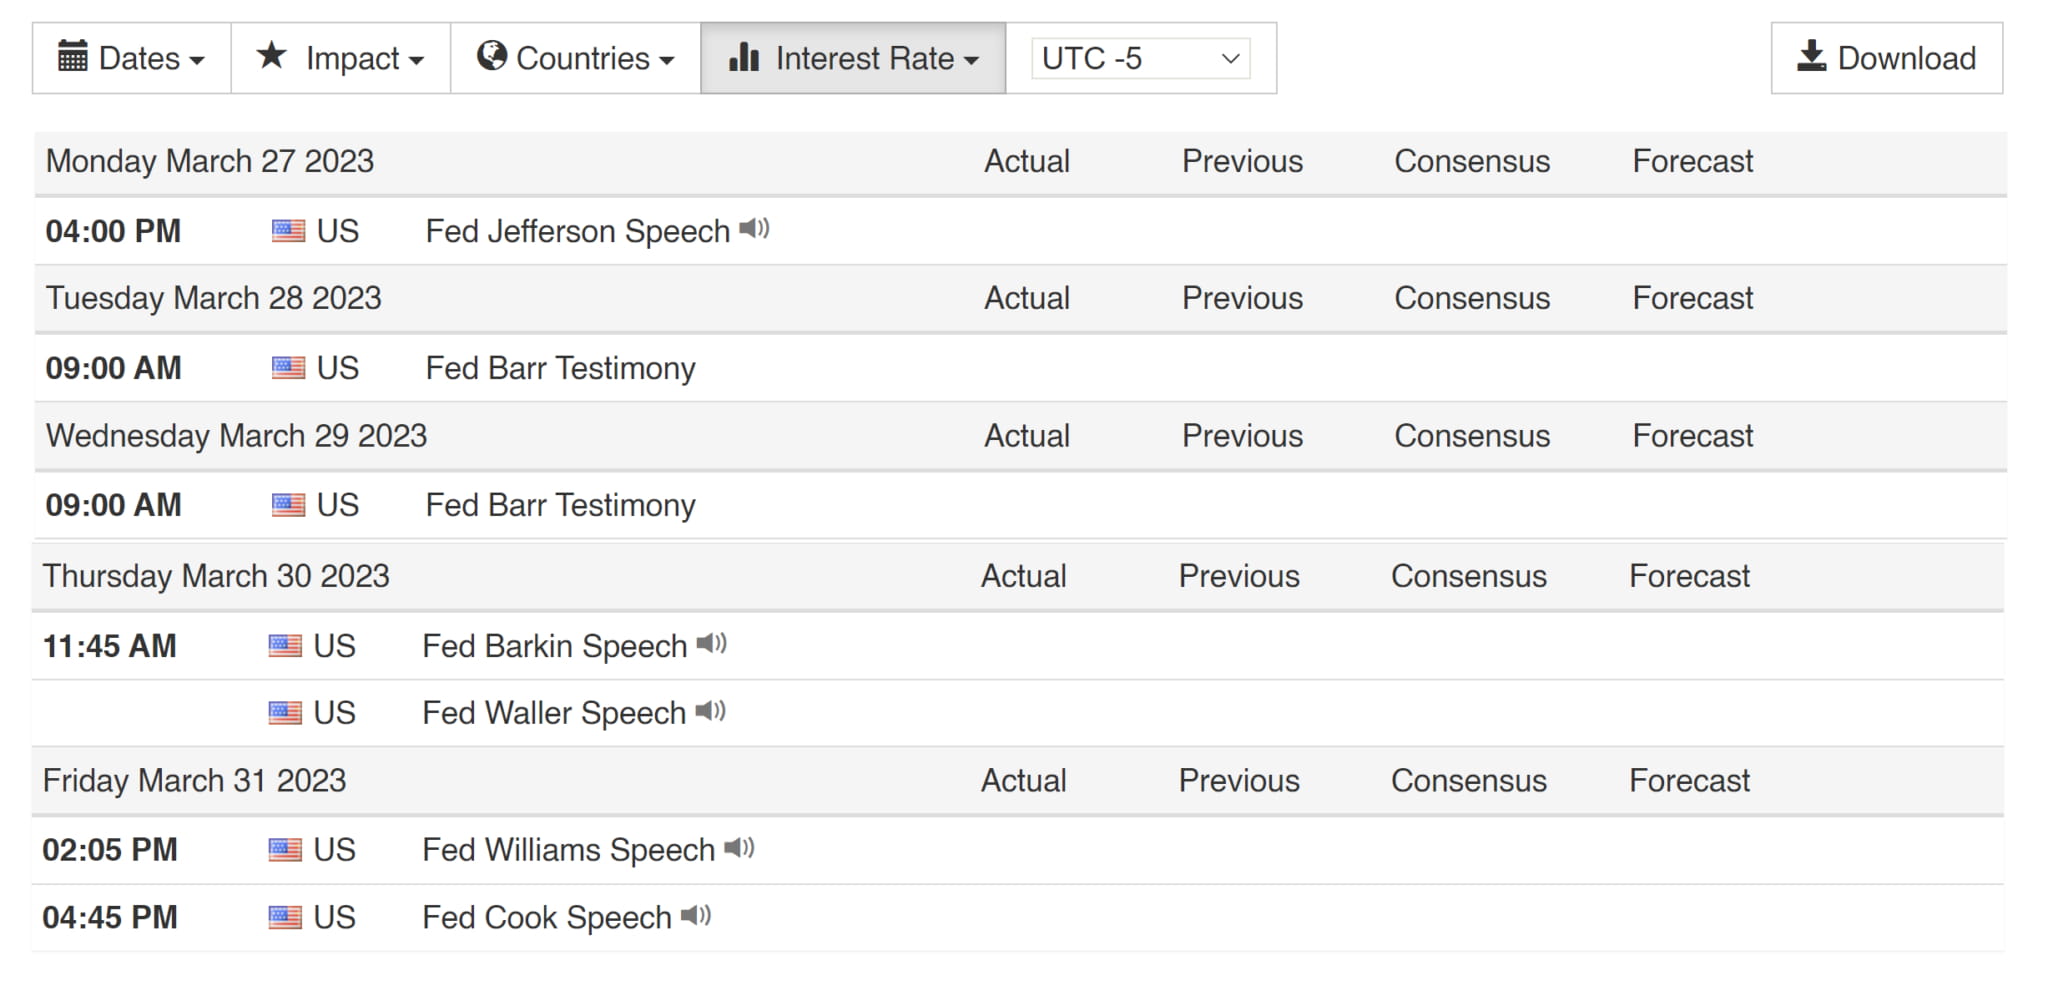The width and height of the screenshot is (2048, 986).
Task: Click audio icon next to Fed Waller Speech
Action: coord(710,711)
